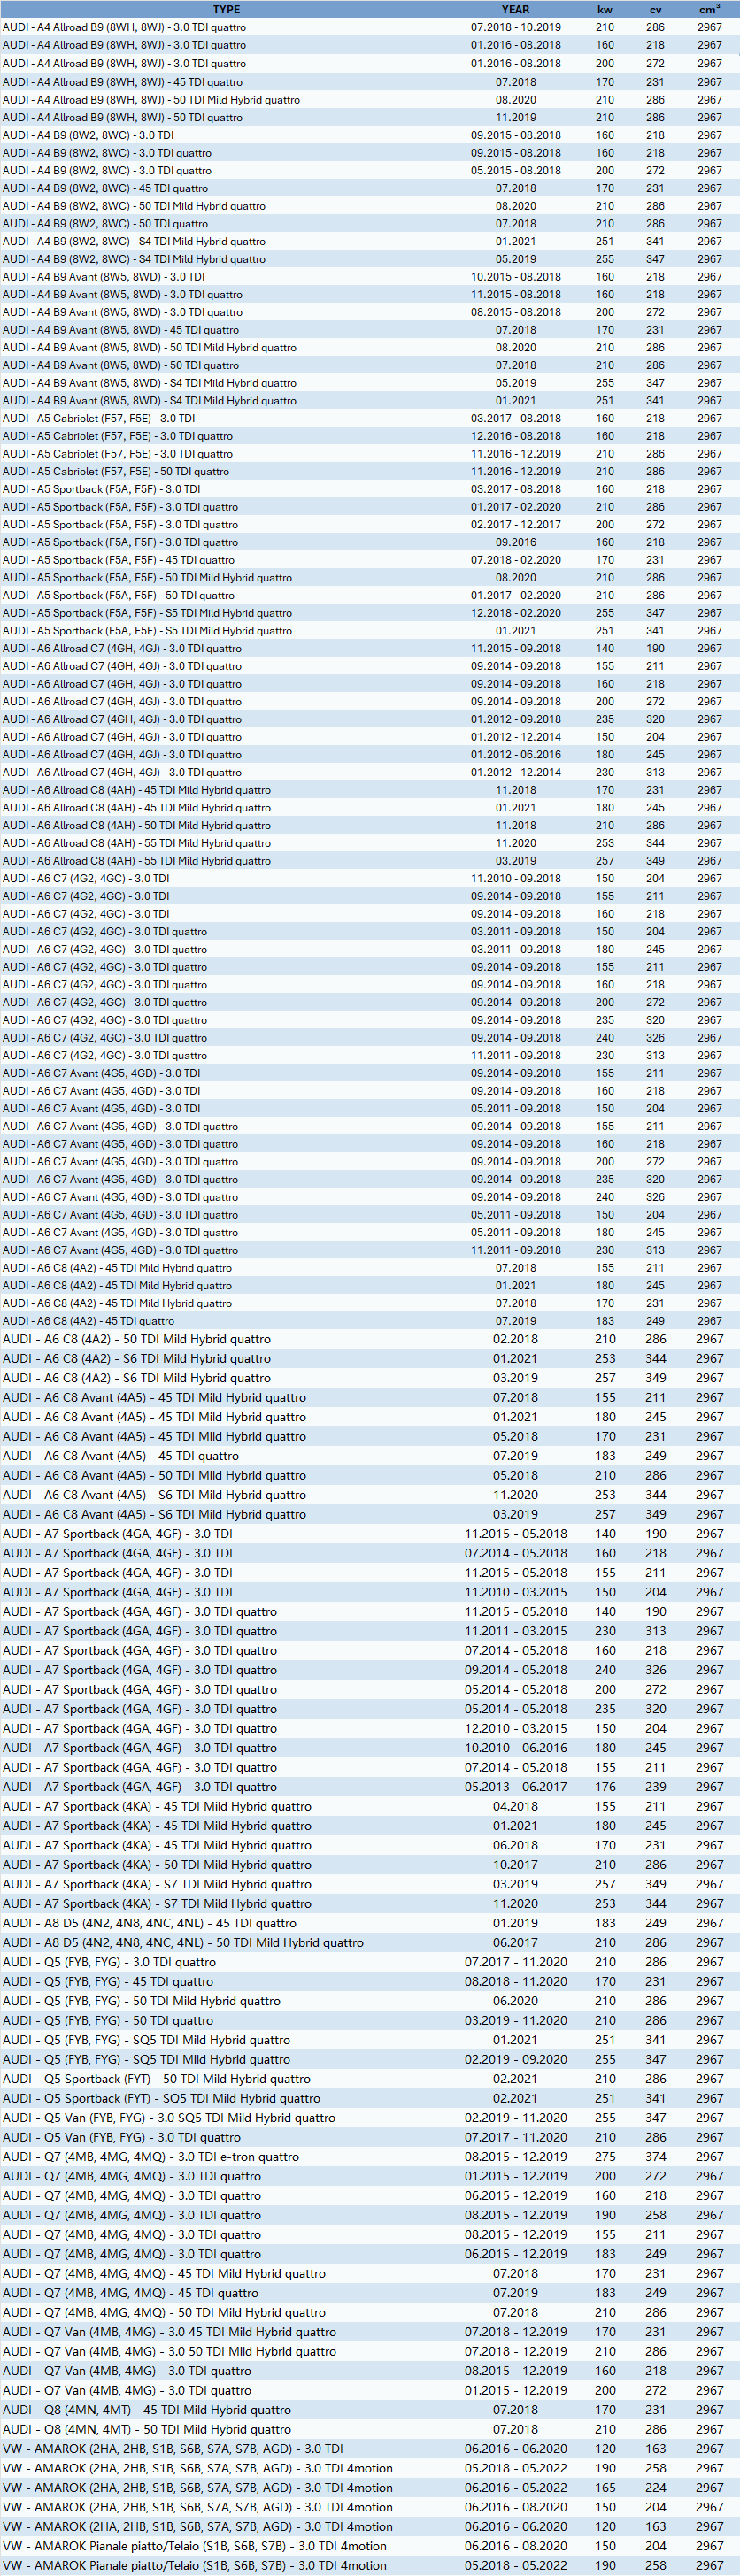Select the A8 D5 50 TDI Mild Hybrid row

183,1942
